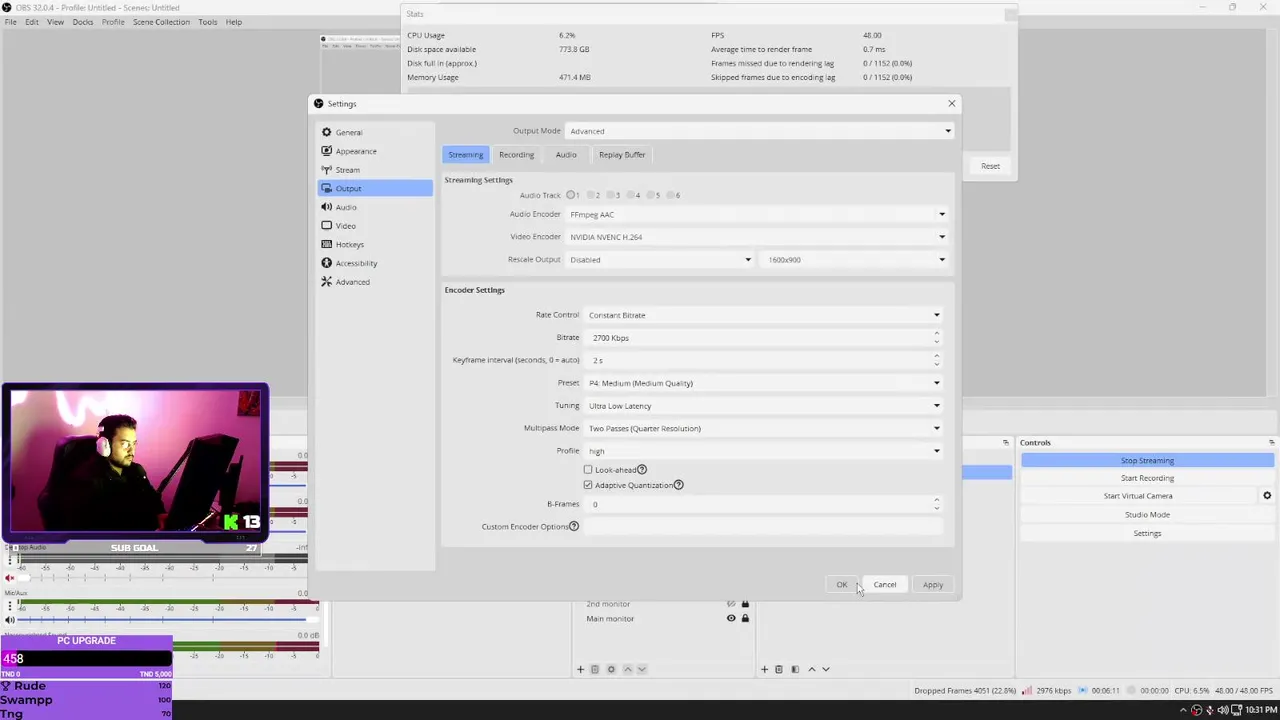
Task: Click the Desktop Audio volume slider
Action: [160, 578]
